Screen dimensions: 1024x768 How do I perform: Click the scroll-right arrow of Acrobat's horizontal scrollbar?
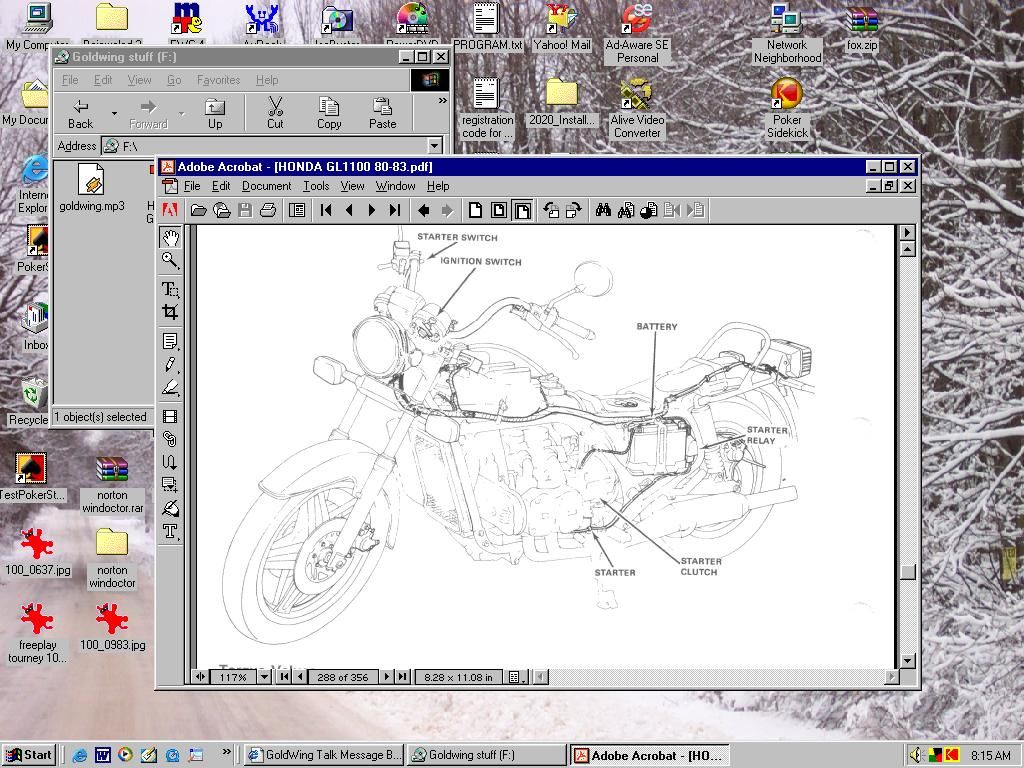(x=891, y=677)
